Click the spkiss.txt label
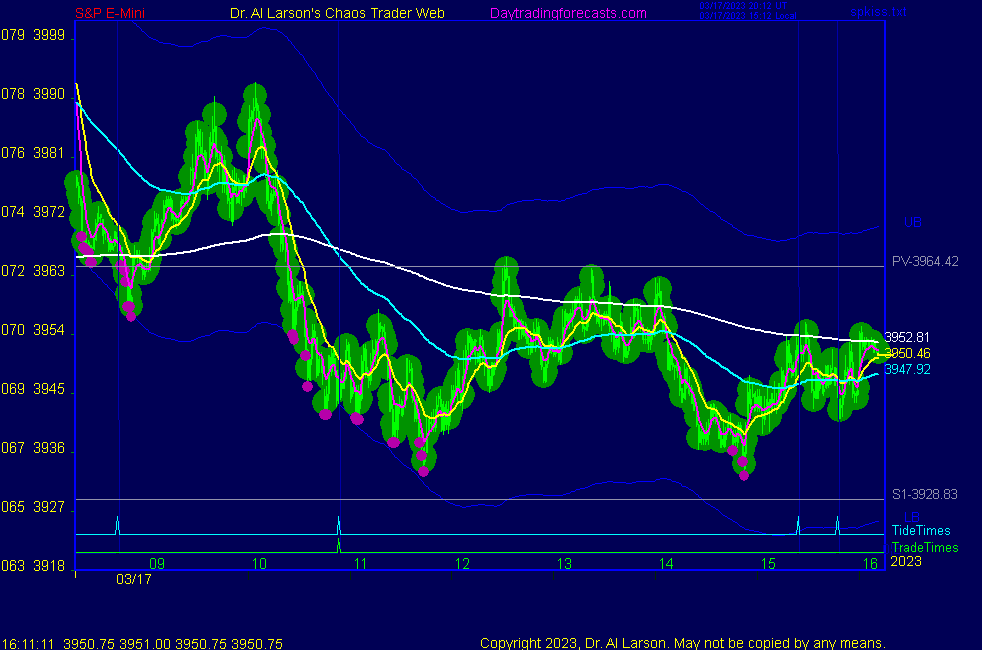This screenshot has width=982, height=650. point(878,12)
